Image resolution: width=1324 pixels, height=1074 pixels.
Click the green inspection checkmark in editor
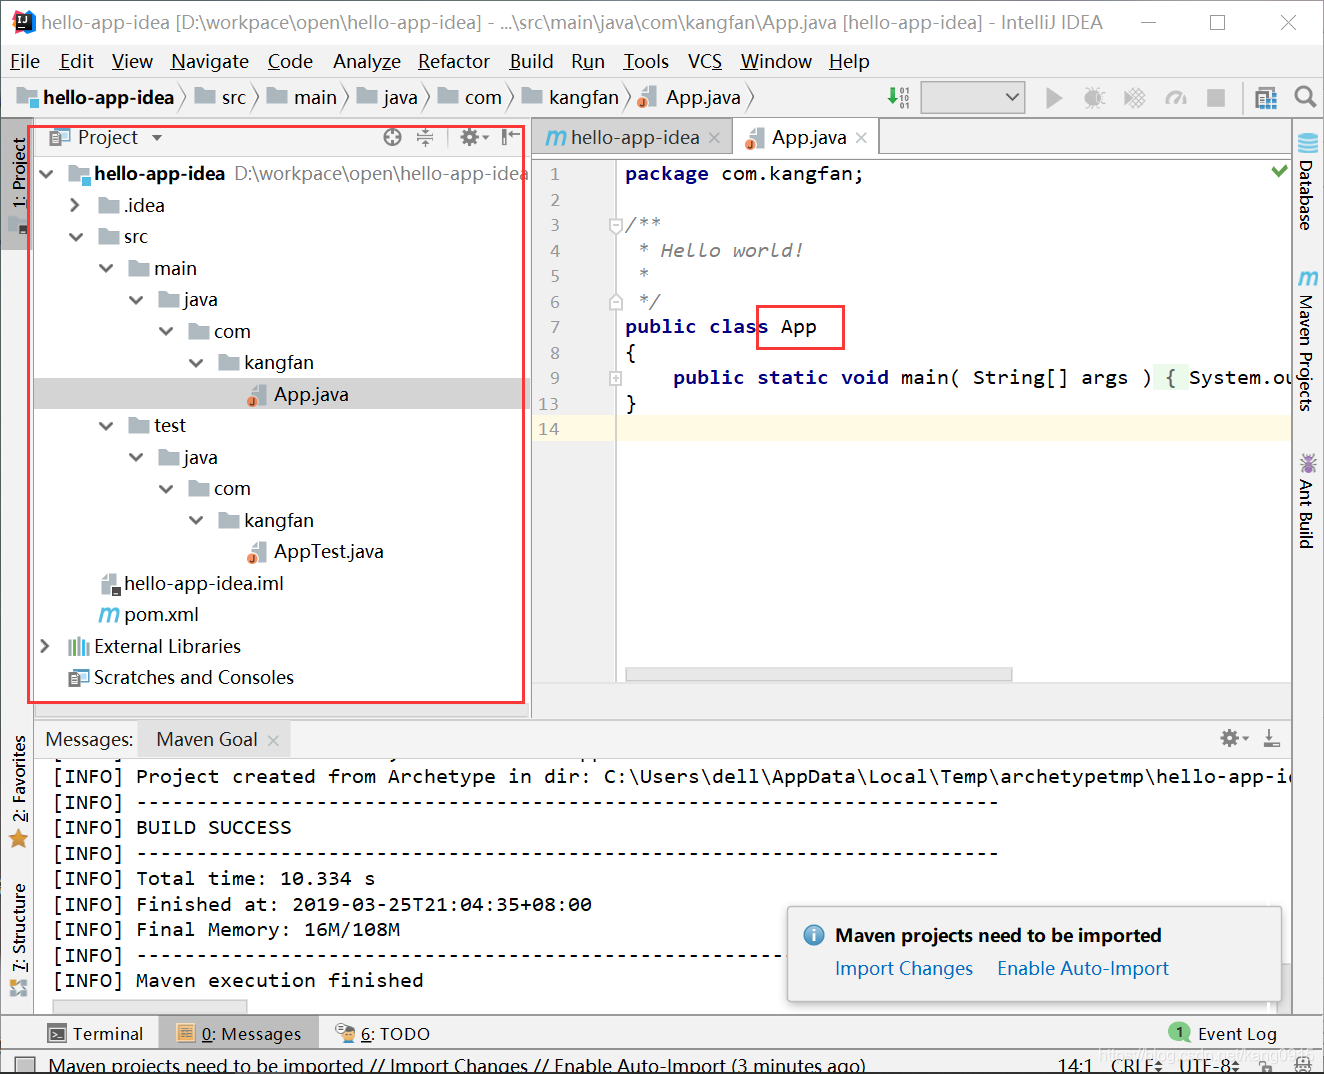[1279, 171]
